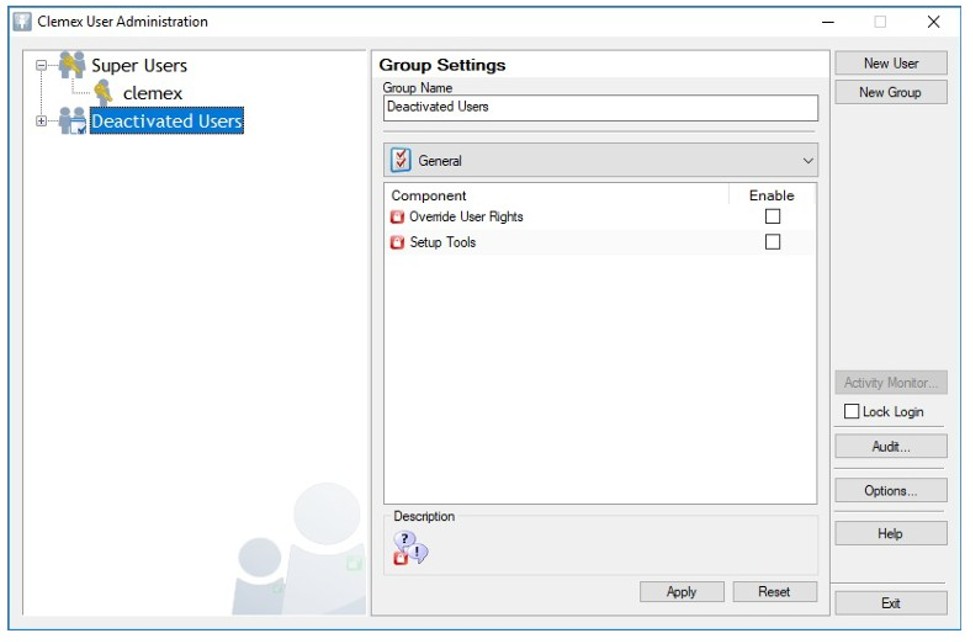The width and height of the screenshot is (973, 642).
Task: Click the lock icon beside Setup Tools
Action: pyautogui.click(x=397, y=242)
